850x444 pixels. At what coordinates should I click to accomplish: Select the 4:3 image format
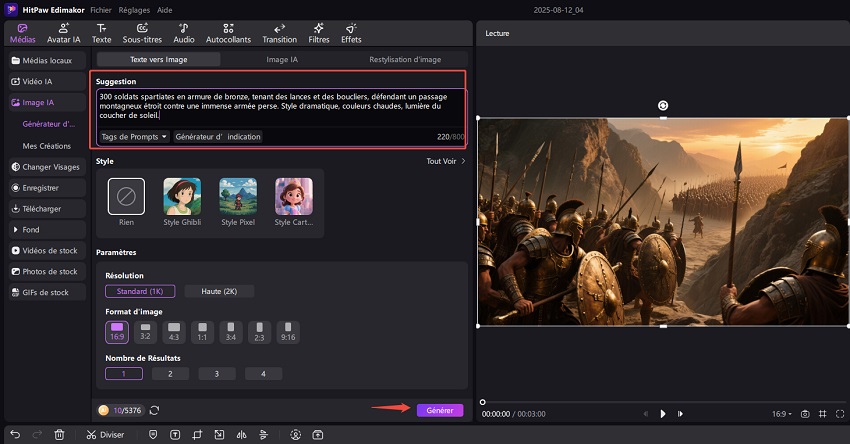click(x=173, y=332)
